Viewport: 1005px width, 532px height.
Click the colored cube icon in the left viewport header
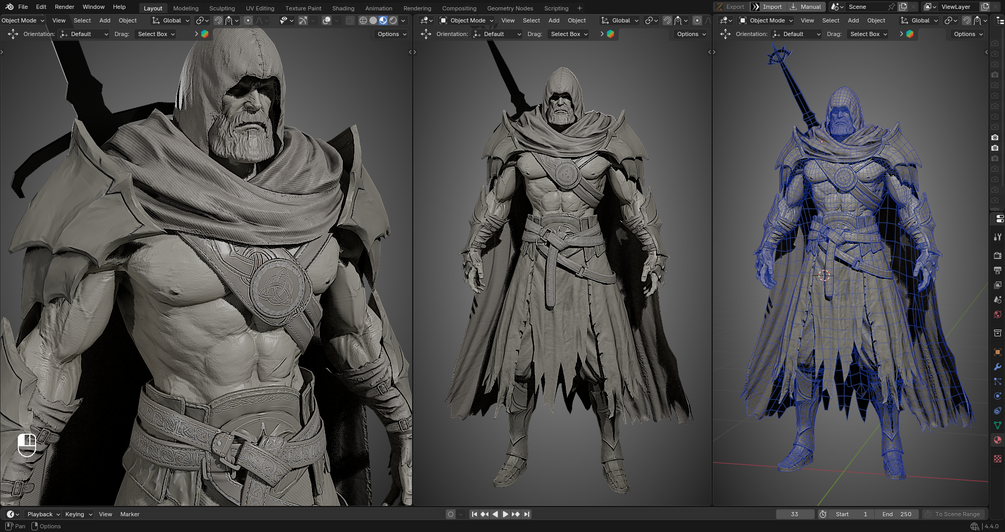[204, 34]
